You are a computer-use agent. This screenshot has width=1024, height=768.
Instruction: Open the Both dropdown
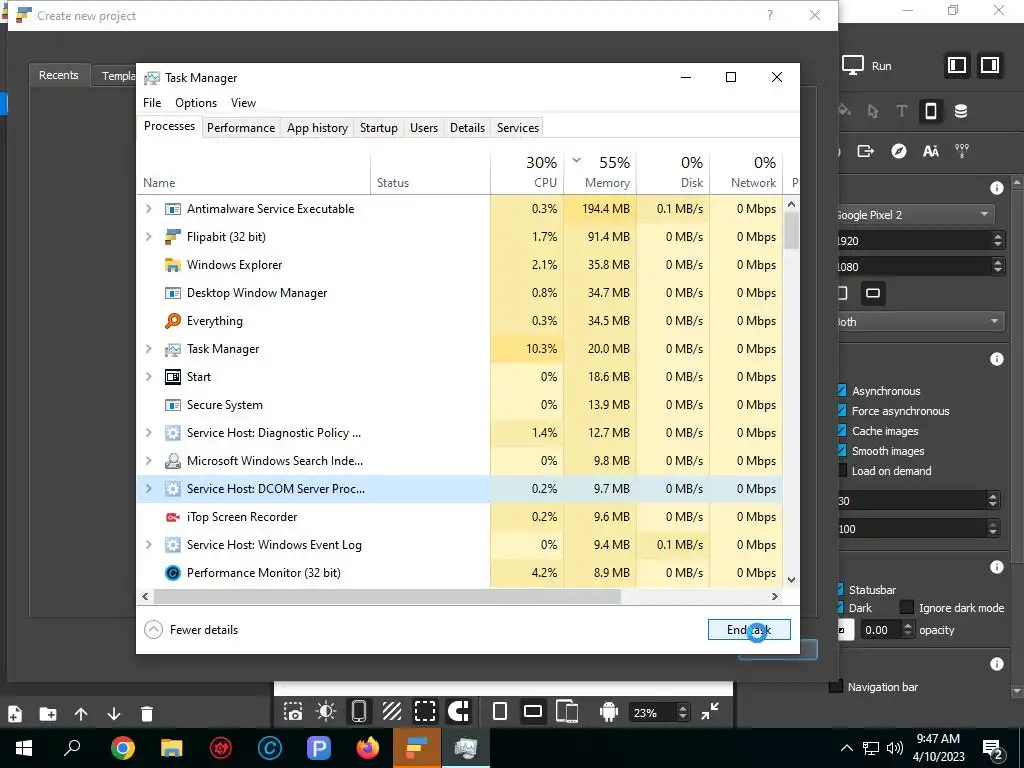click(920, 321)
